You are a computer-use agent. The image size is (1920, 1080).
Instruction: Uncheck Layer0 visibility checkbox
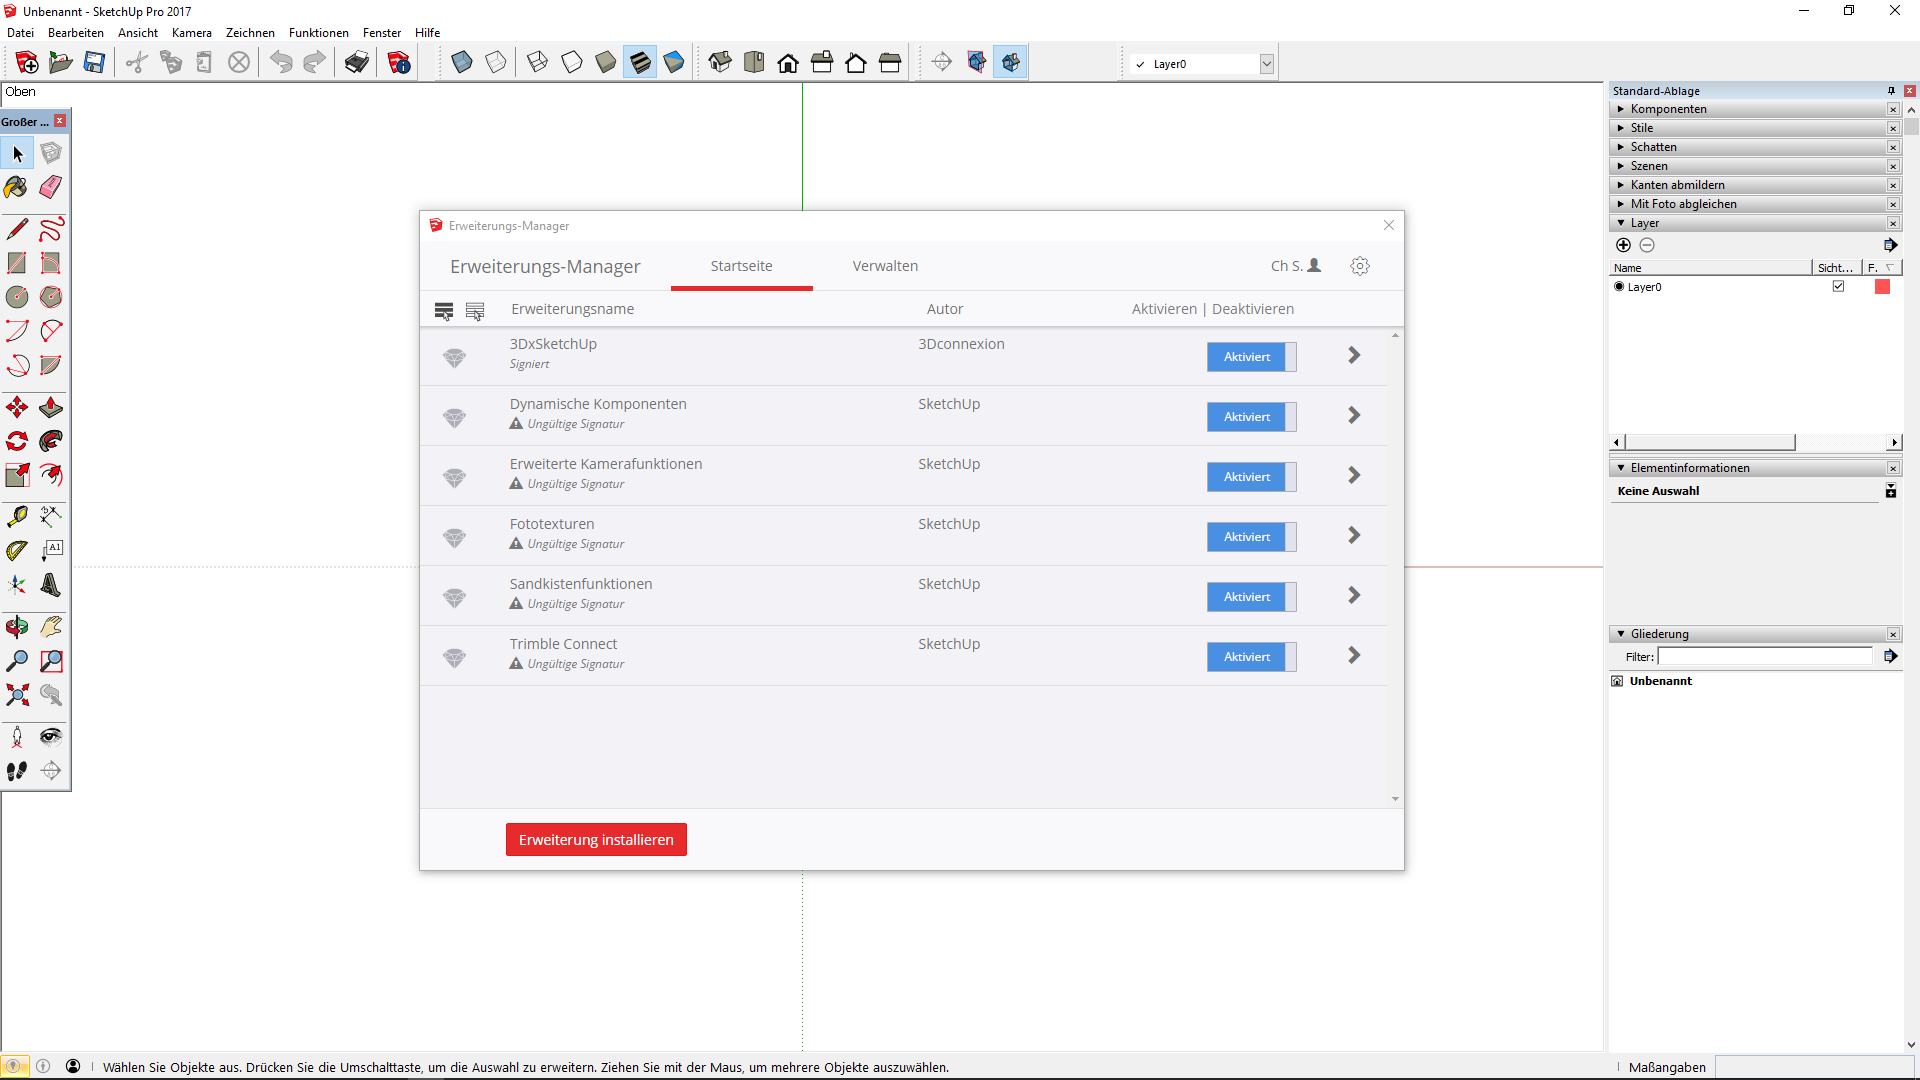tap(1838, 287)
